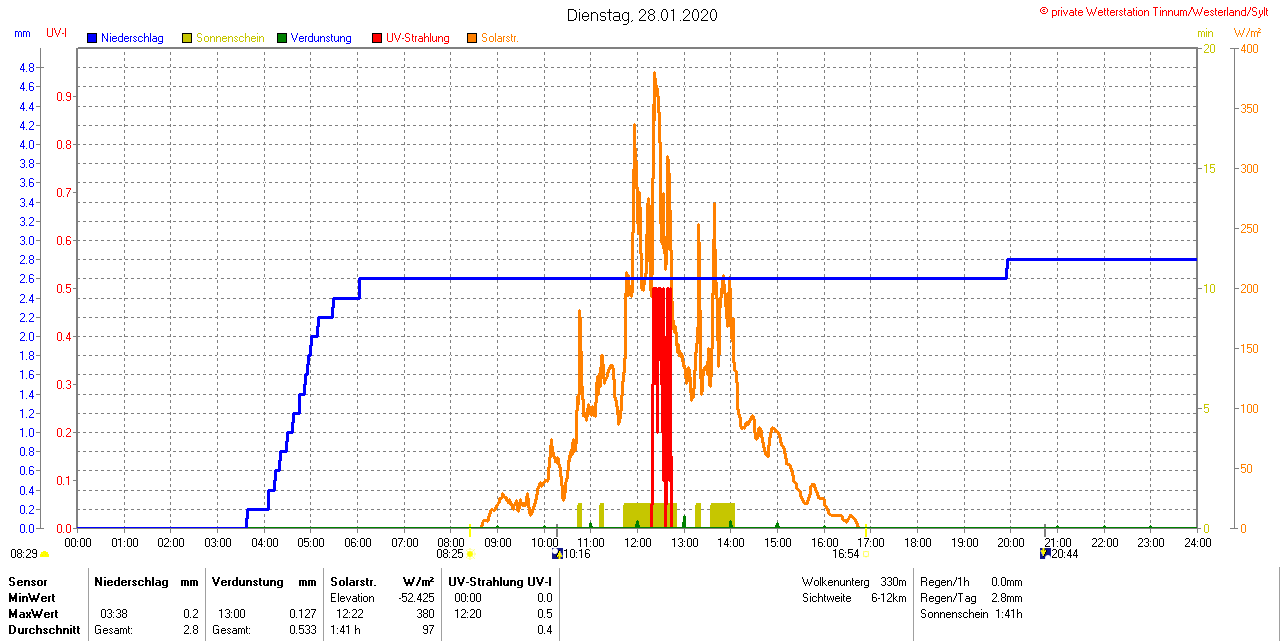Select the Solarstr. legend label
This screenshot has width=1280, height=641.
click(x=500, y=38)
